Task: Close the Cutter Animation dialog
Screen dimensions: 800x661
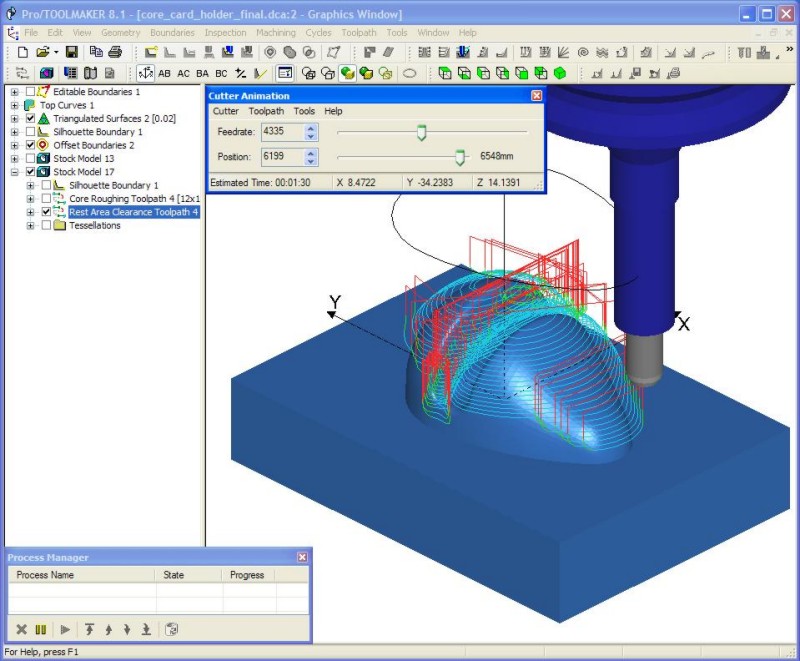Action: coord(537,96)
